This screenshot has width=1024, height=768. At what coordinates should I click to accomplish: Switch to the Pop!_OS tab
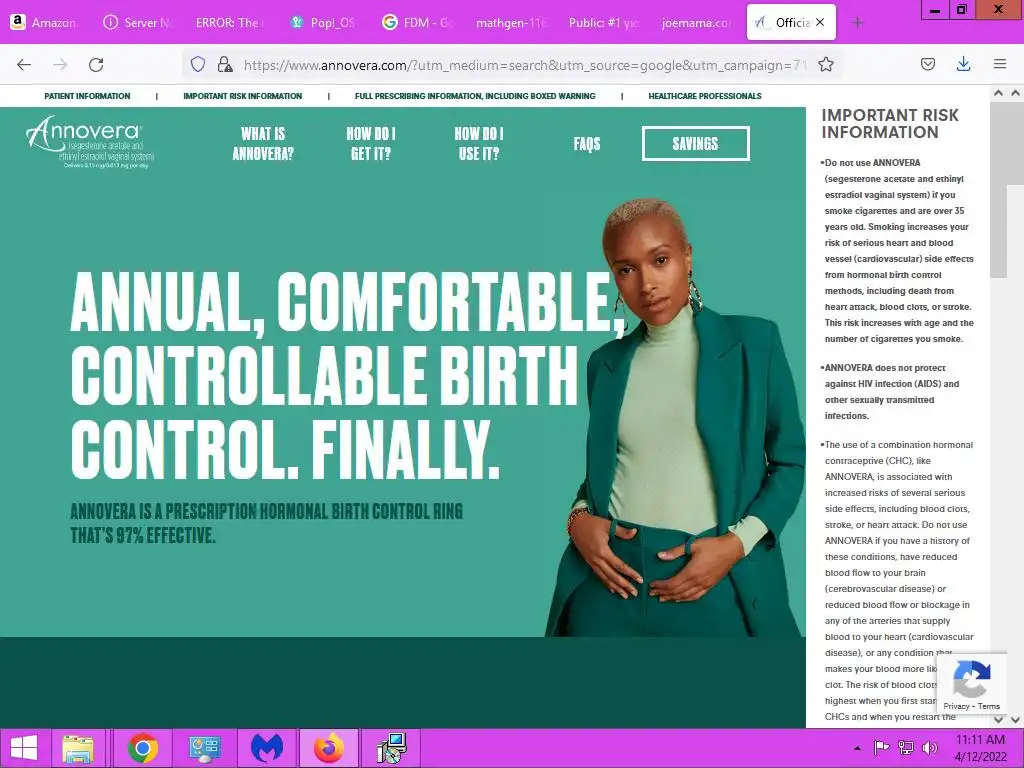click(x=324, y=22)
